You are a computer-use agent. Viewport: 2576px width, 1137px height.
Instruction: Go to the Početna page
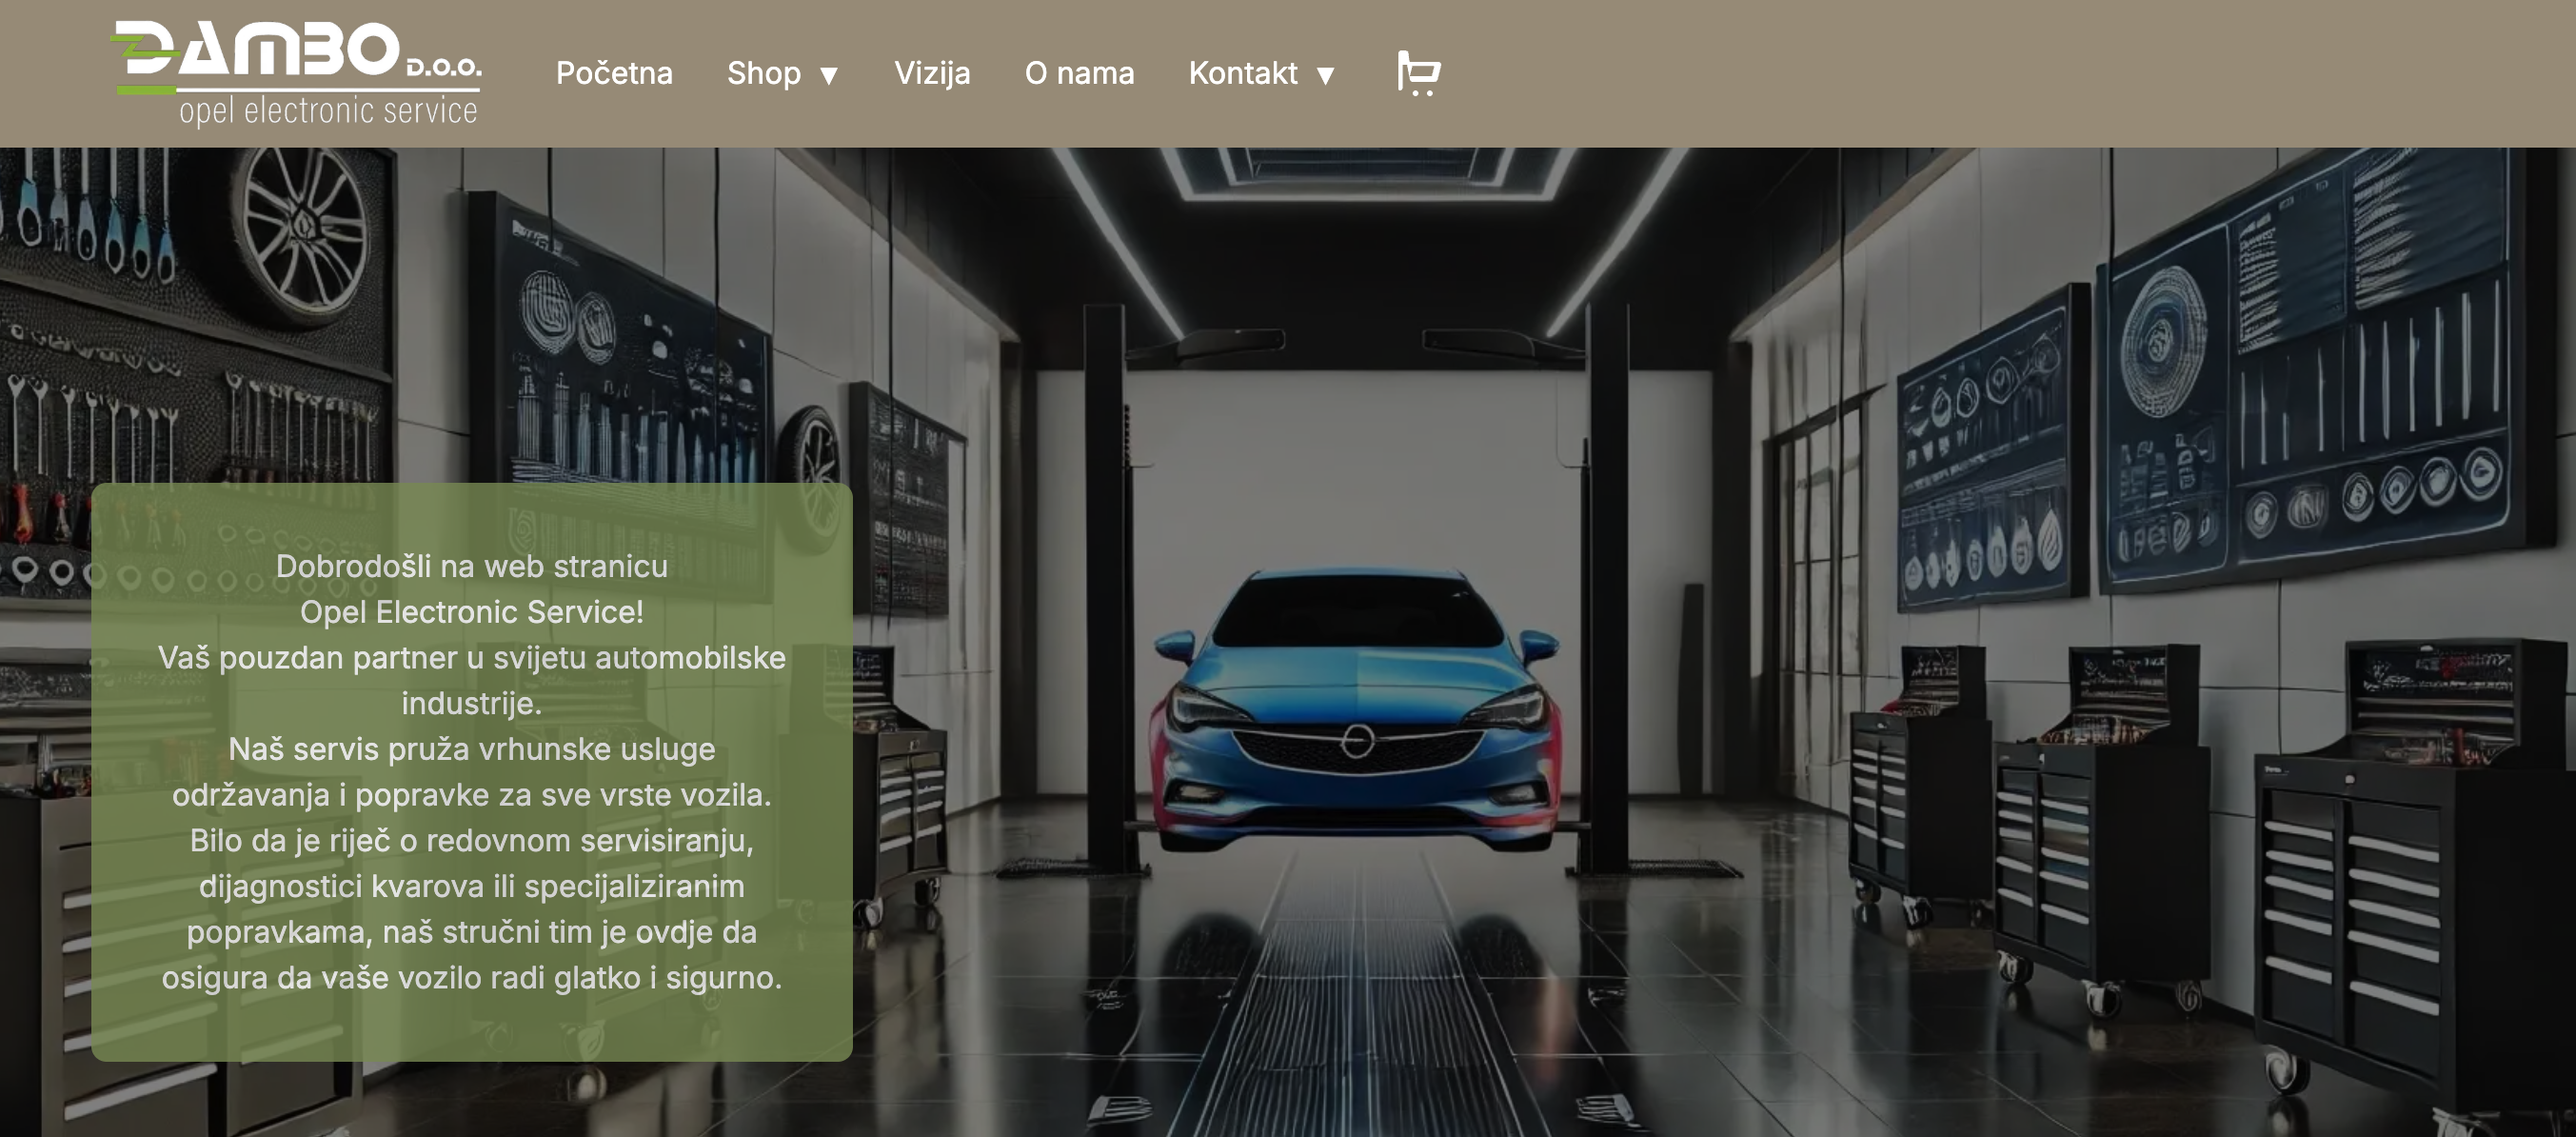614,73
